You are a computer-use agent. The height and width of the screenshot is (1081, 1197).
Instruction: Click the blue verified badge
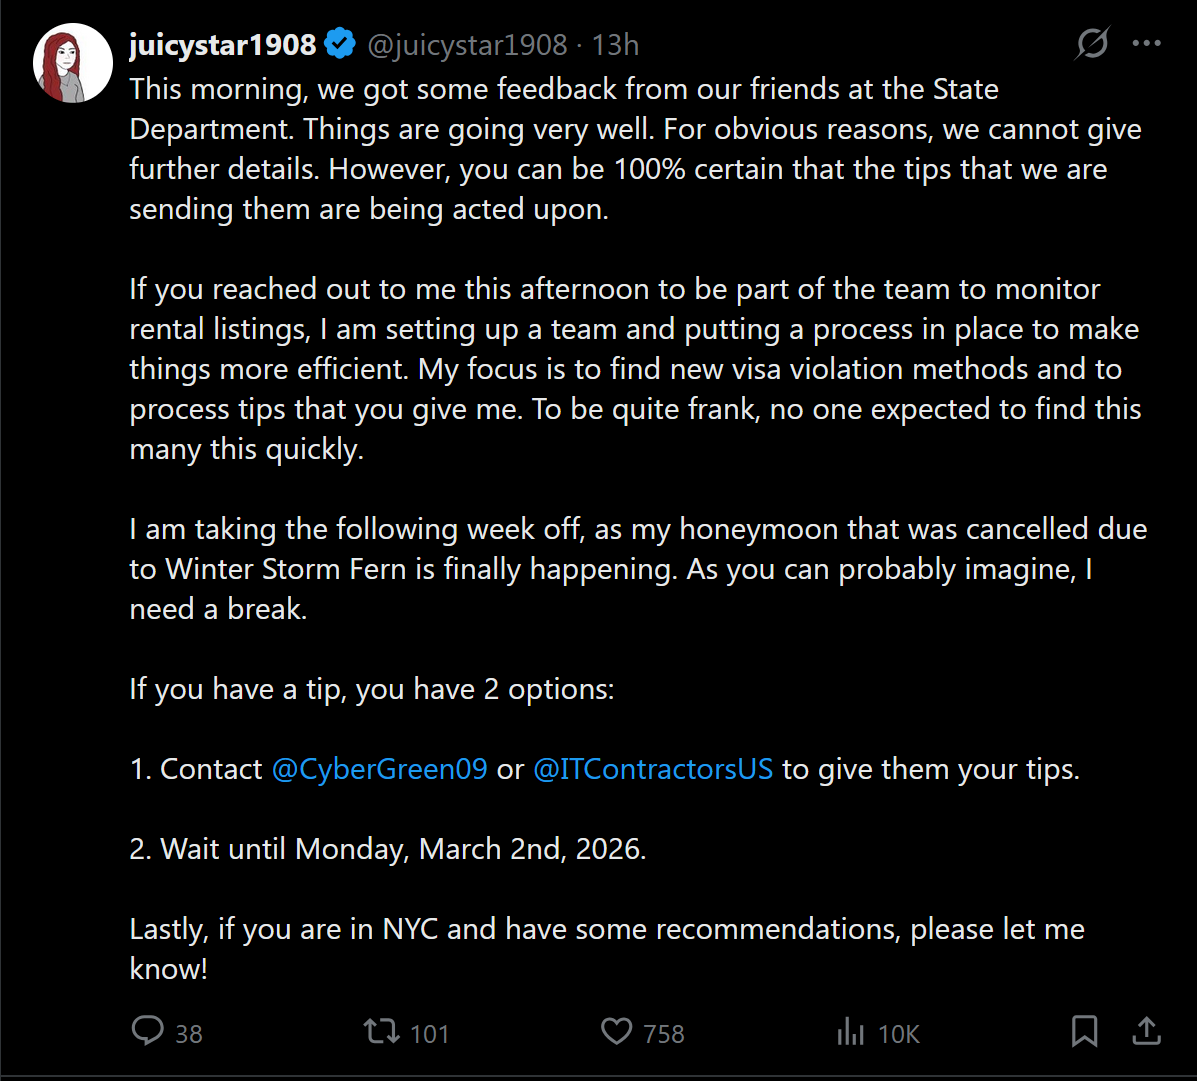[341, 45]
